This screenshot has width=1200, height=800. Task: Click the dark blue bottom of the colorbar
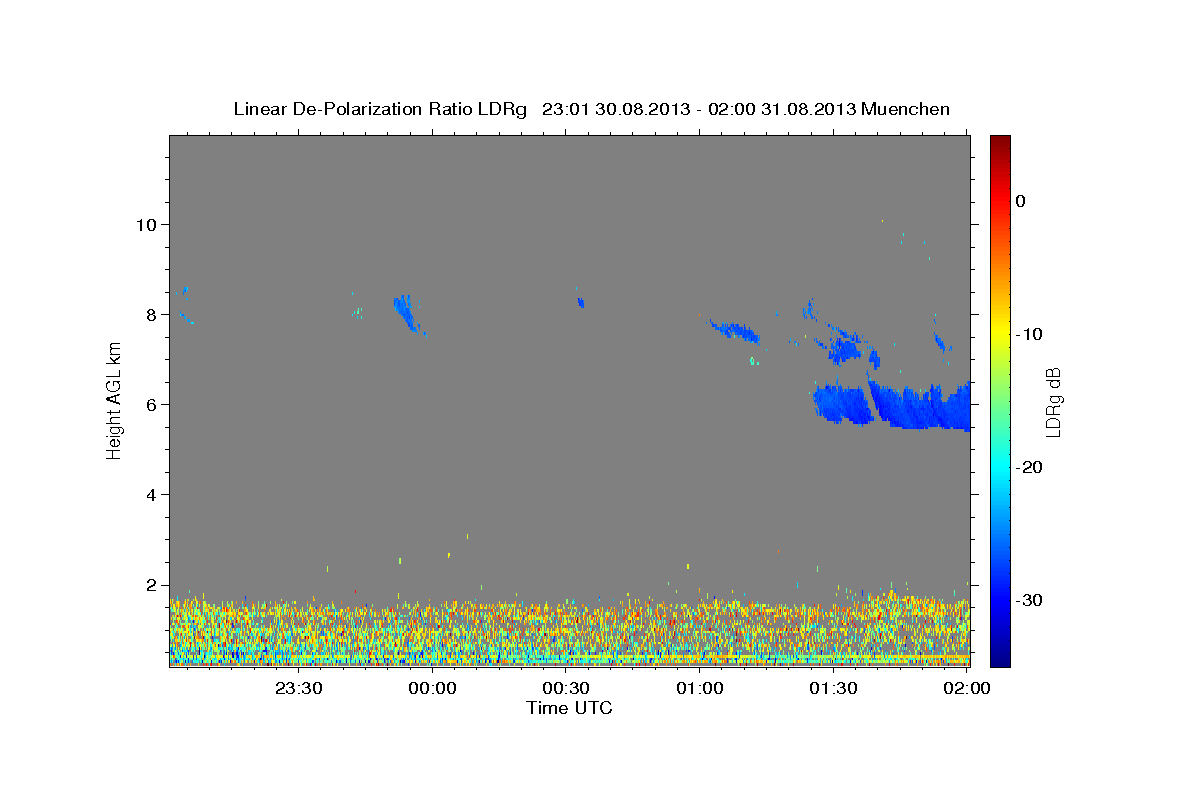pyautogui.click(x=1000, y=658)
